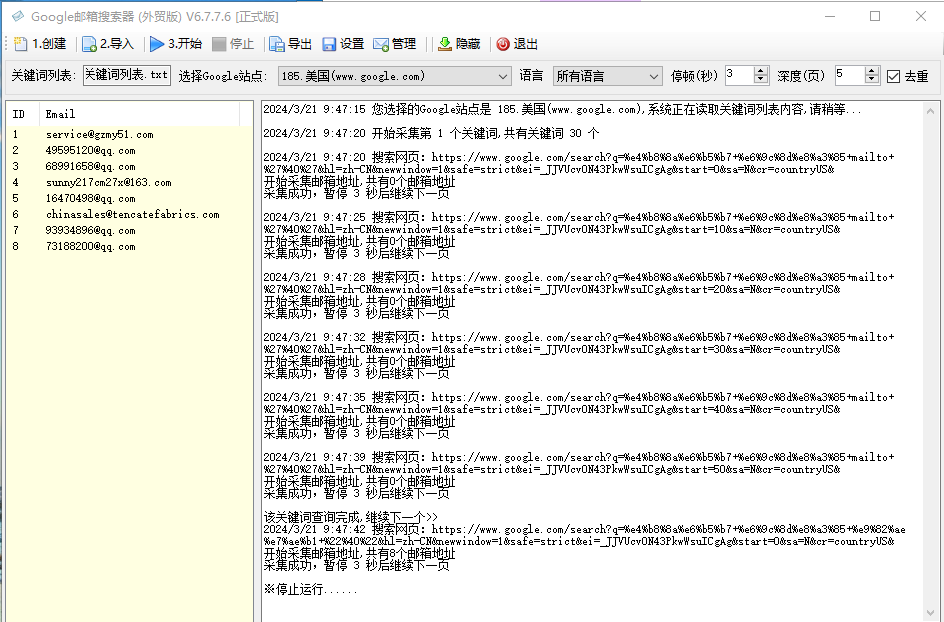Start collection with 3.开始 button
This screenshot has width=944, height=622.
[175, 44]
